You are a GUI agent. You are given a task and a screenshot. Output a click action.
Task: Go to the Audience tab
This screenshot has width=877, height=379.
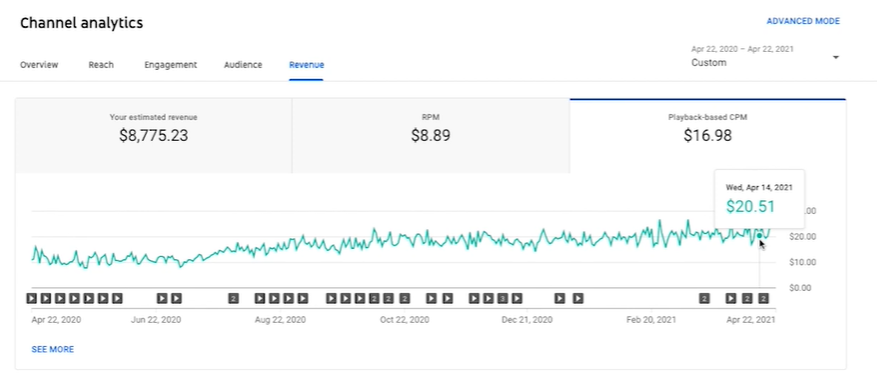pyautogui.click(x=243, y=65)
